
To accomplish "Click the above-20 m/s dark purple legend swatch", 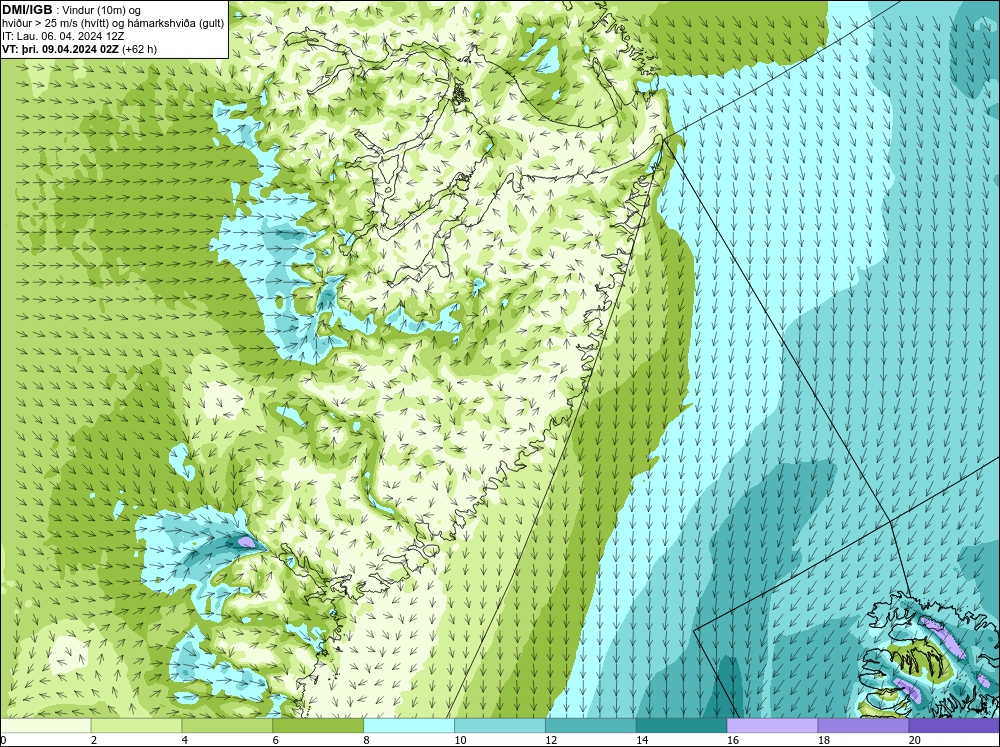I will (955, 725).
